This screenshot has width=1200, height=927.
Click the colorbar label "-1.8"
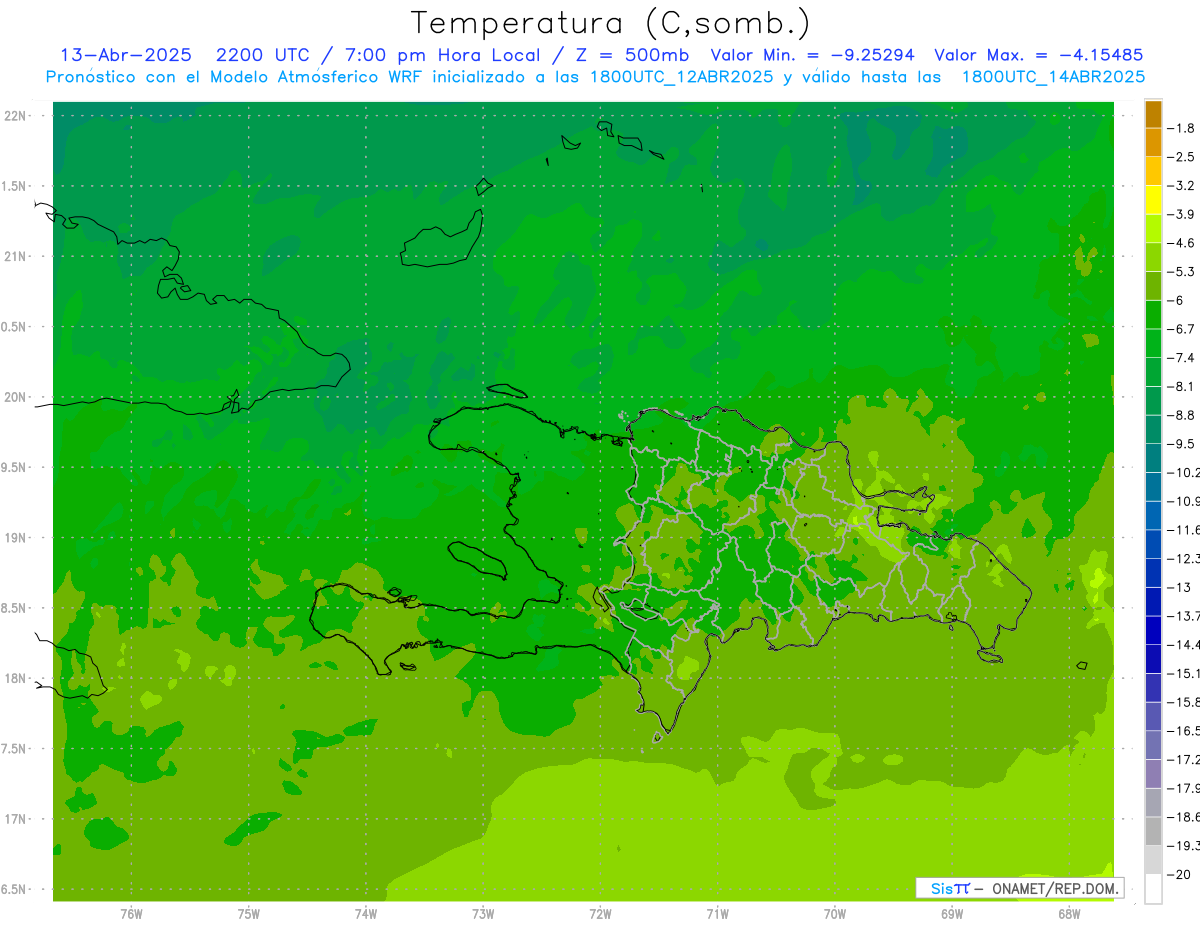[1182, 128]
